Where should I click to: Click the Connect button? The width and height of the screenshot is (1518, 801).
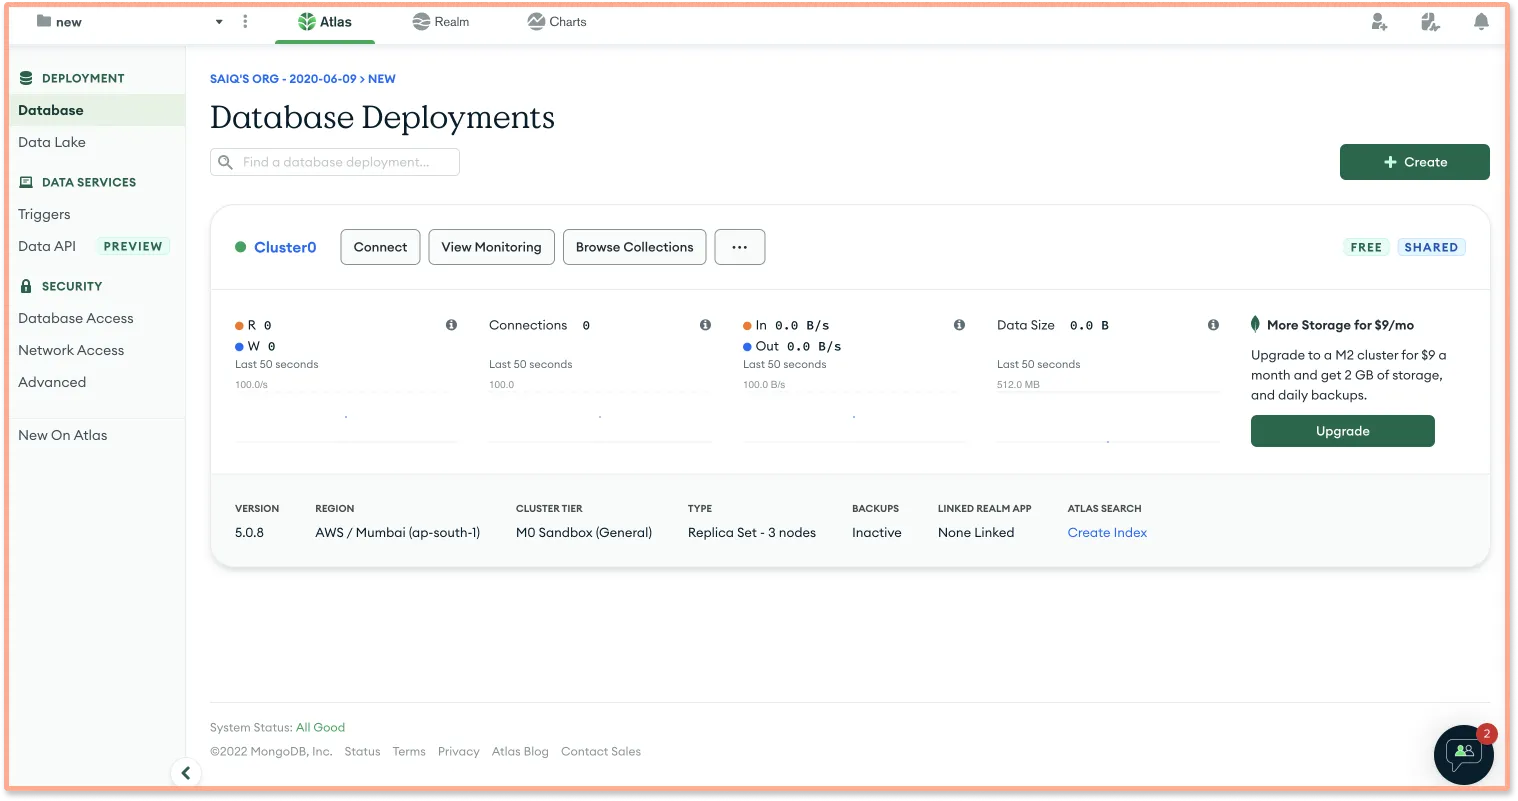pyautogui.click(x=380, y=247)
